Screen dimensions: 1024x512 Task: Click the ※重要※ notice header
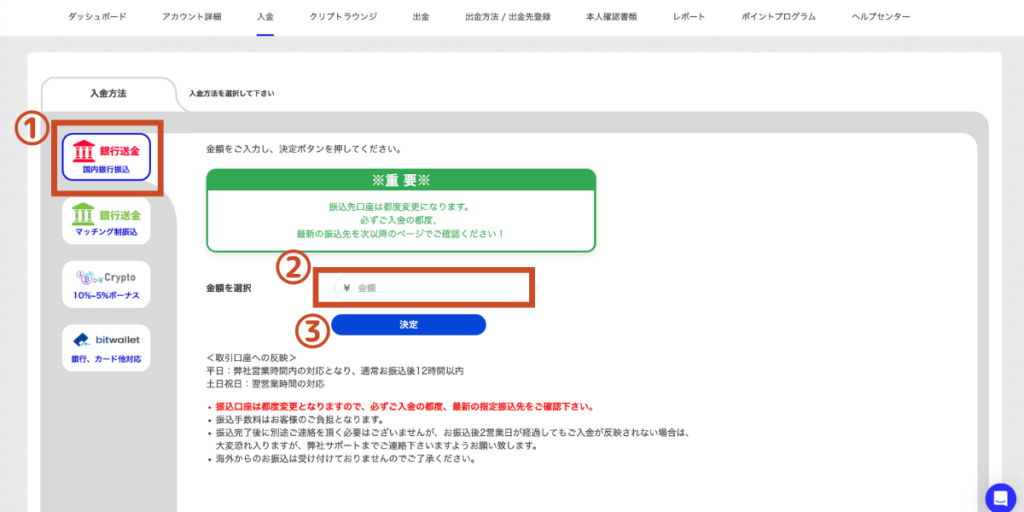401,180
